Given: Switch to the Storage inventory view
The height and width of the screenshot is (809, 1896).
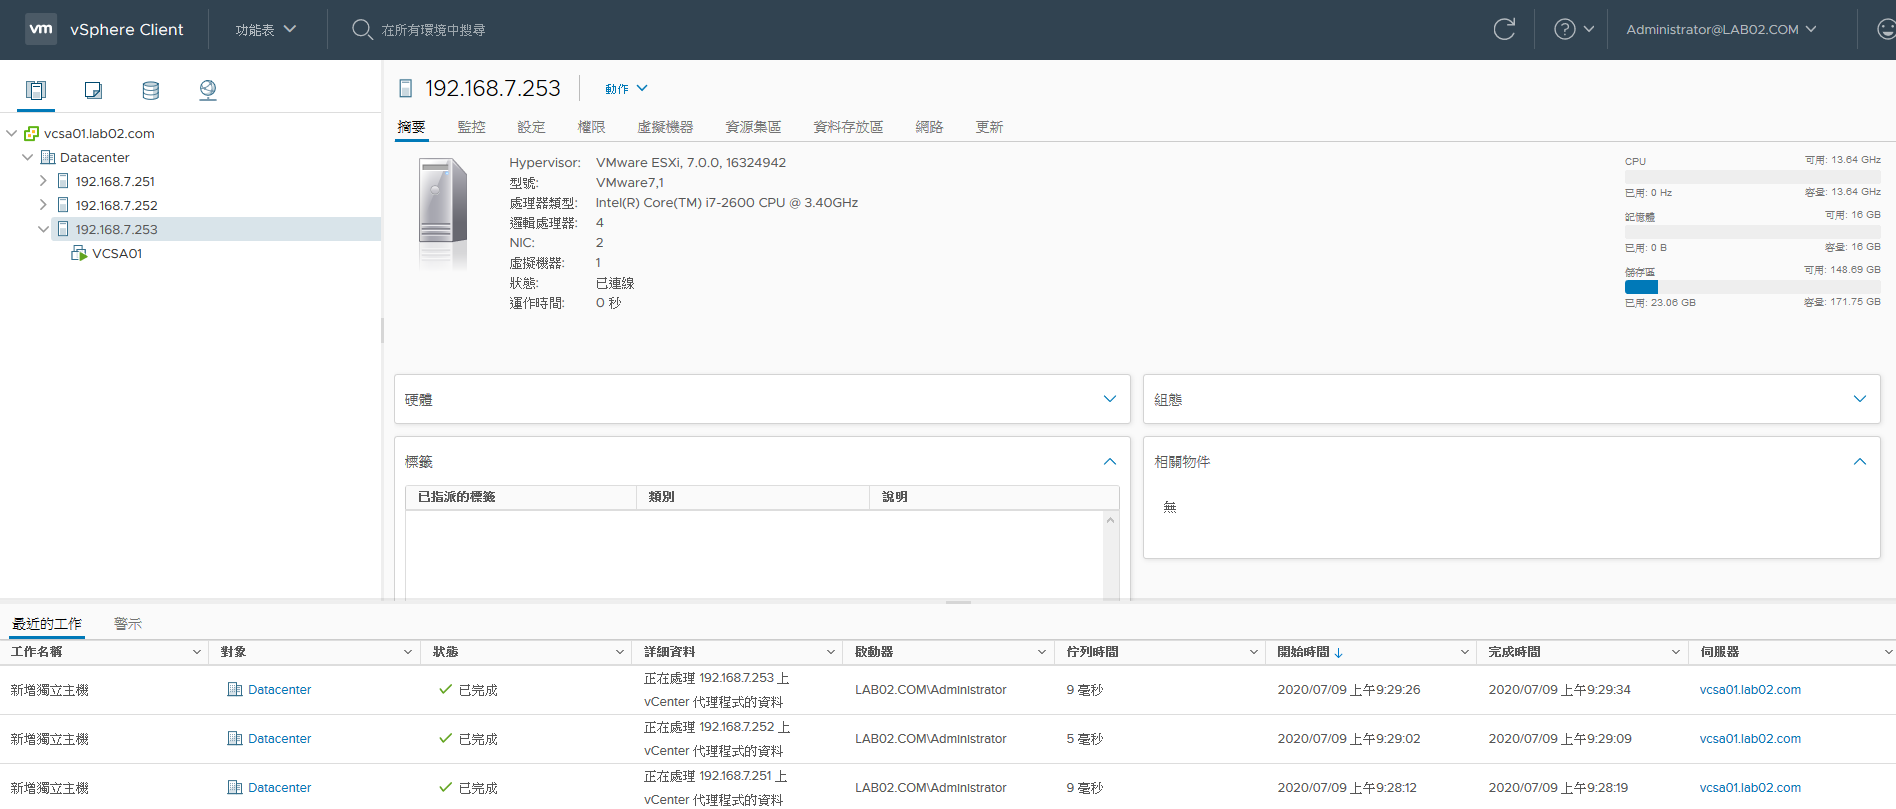Looking at the screenshot, I should point(151,90).
